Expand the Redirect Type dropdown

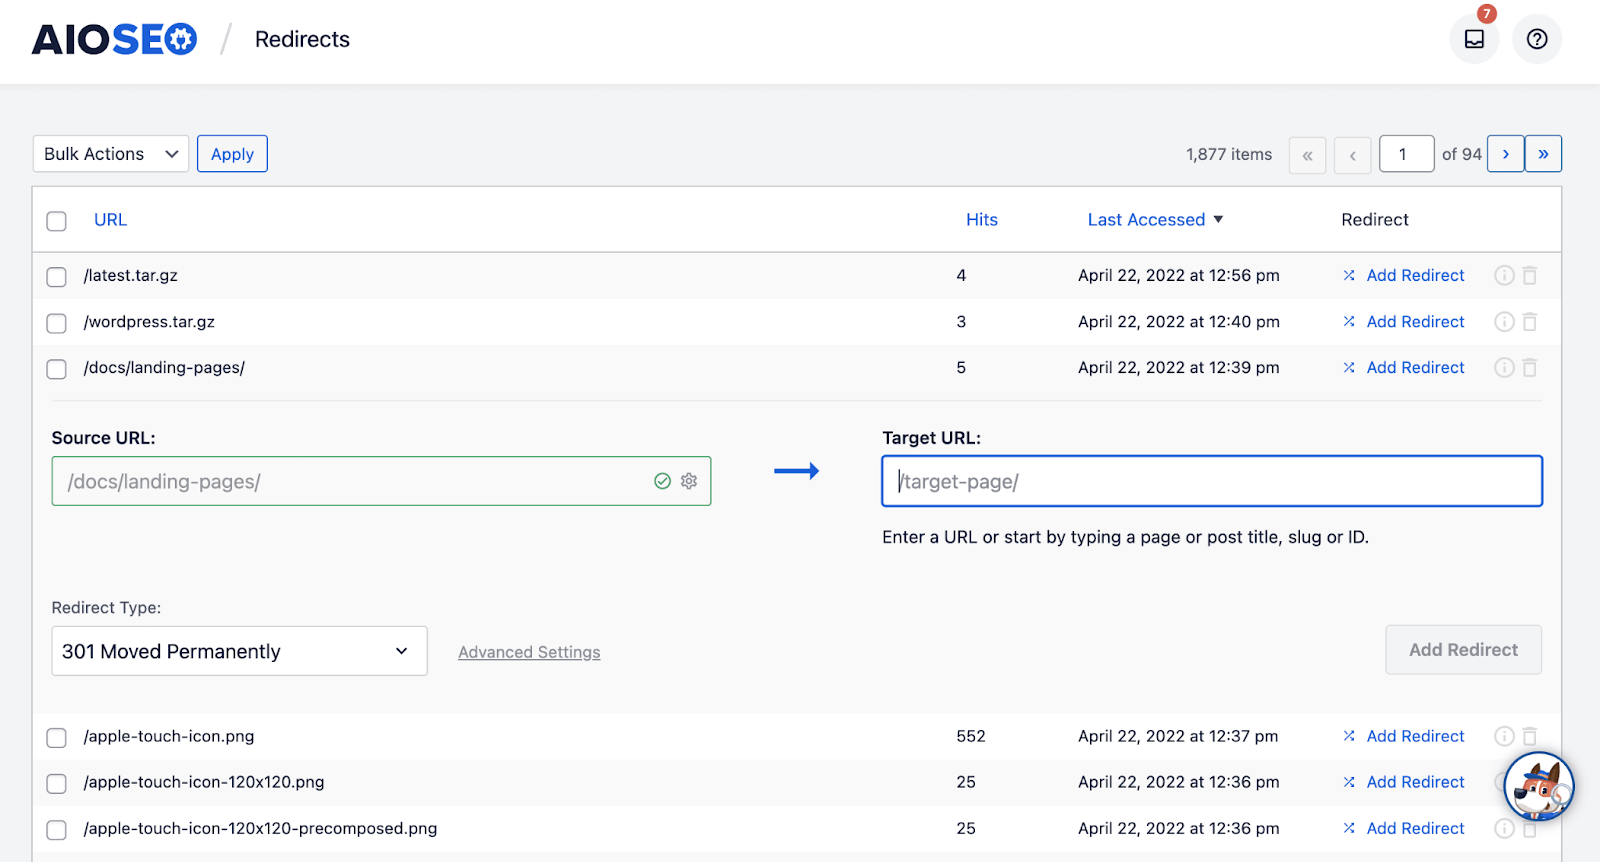tap(239, 651)
